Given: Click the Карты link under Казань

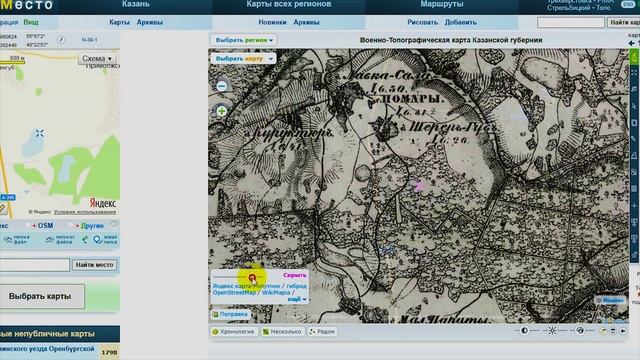Looking at the screenshot, I should (x=119, y=22).
